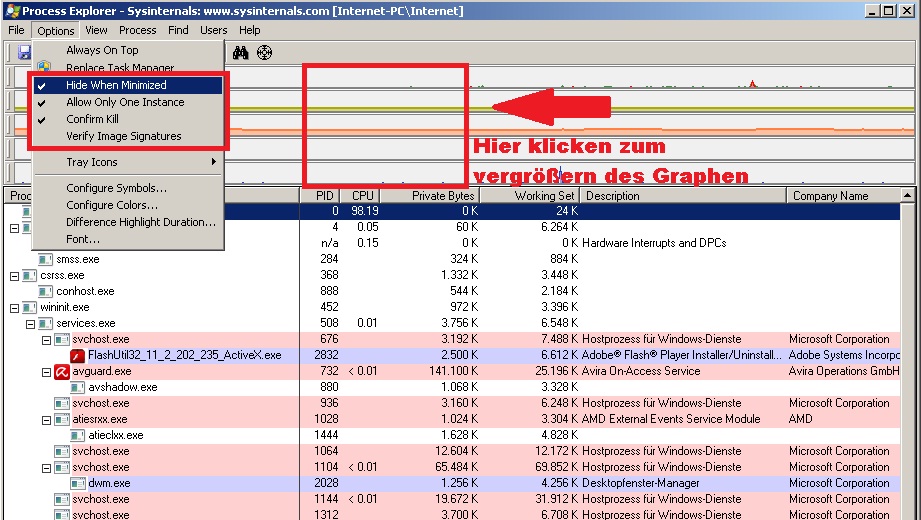Image resolution: width=921 pixels, height=520 pixels.
Task: Sort by the PID column header
Action: pyautogui.click(x=322, y=196)
